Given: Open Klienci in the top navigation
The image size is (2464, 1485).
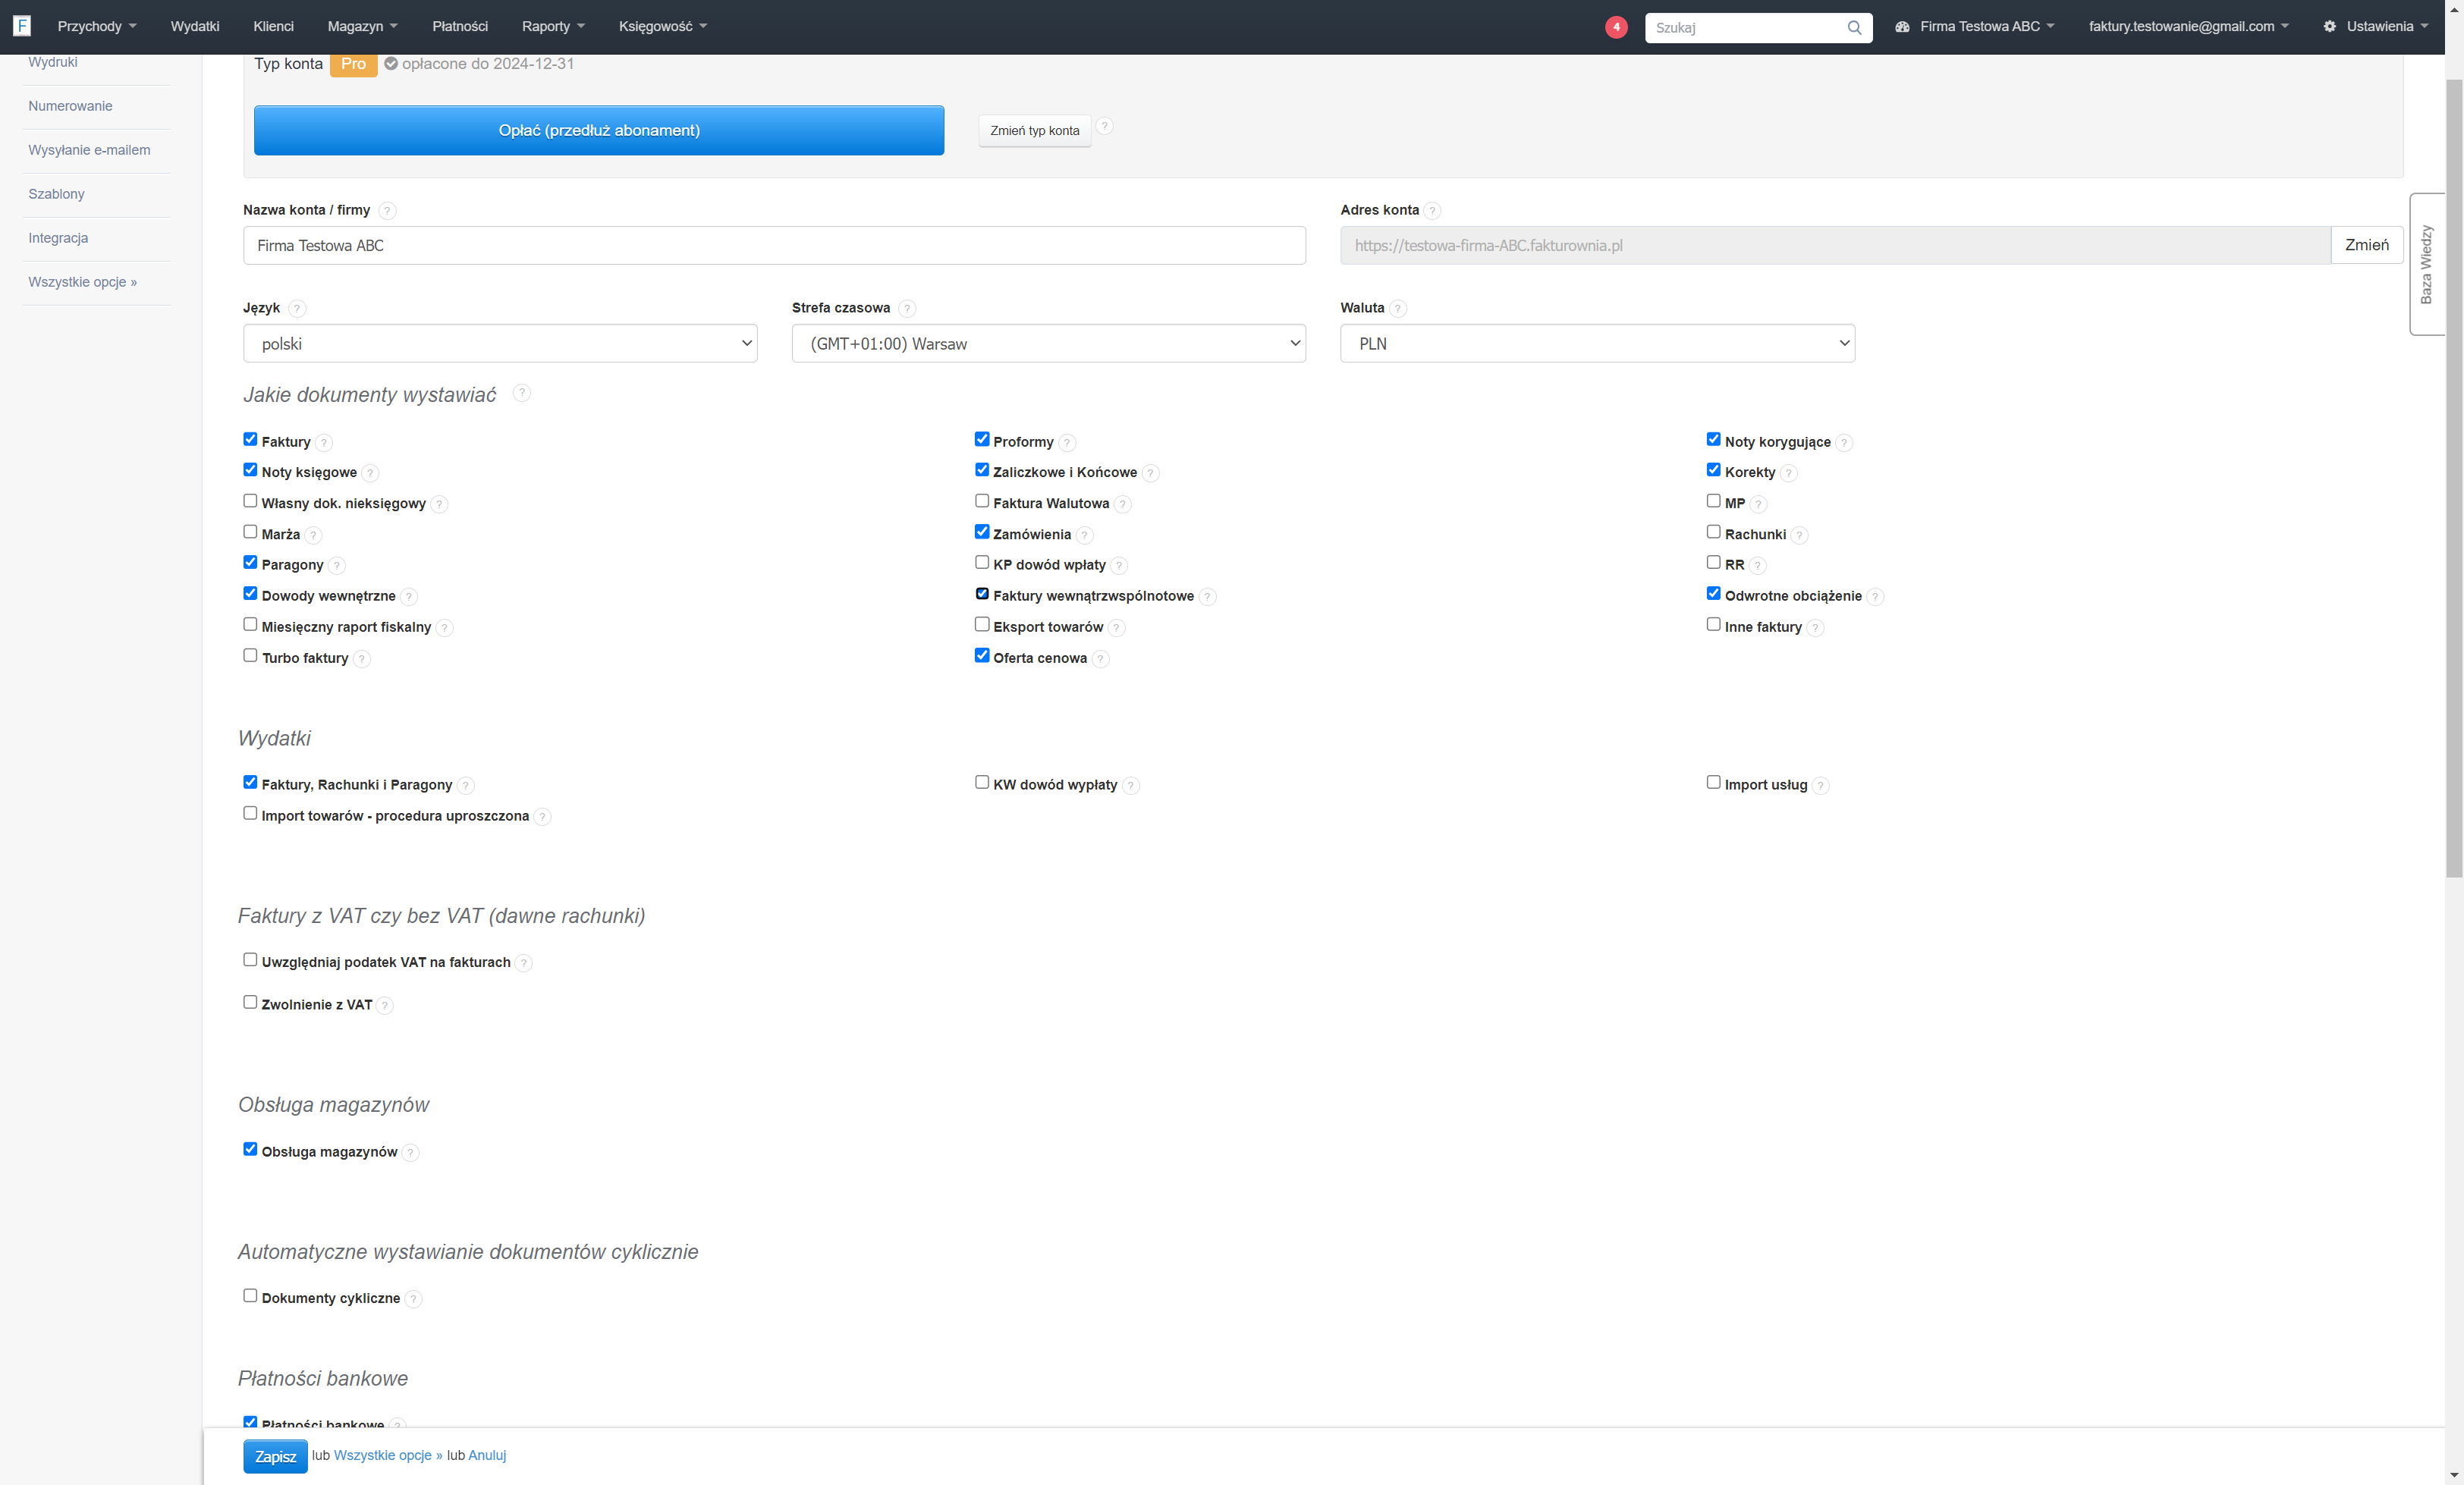Looking at the screenshot, I should tap(273, 27).
